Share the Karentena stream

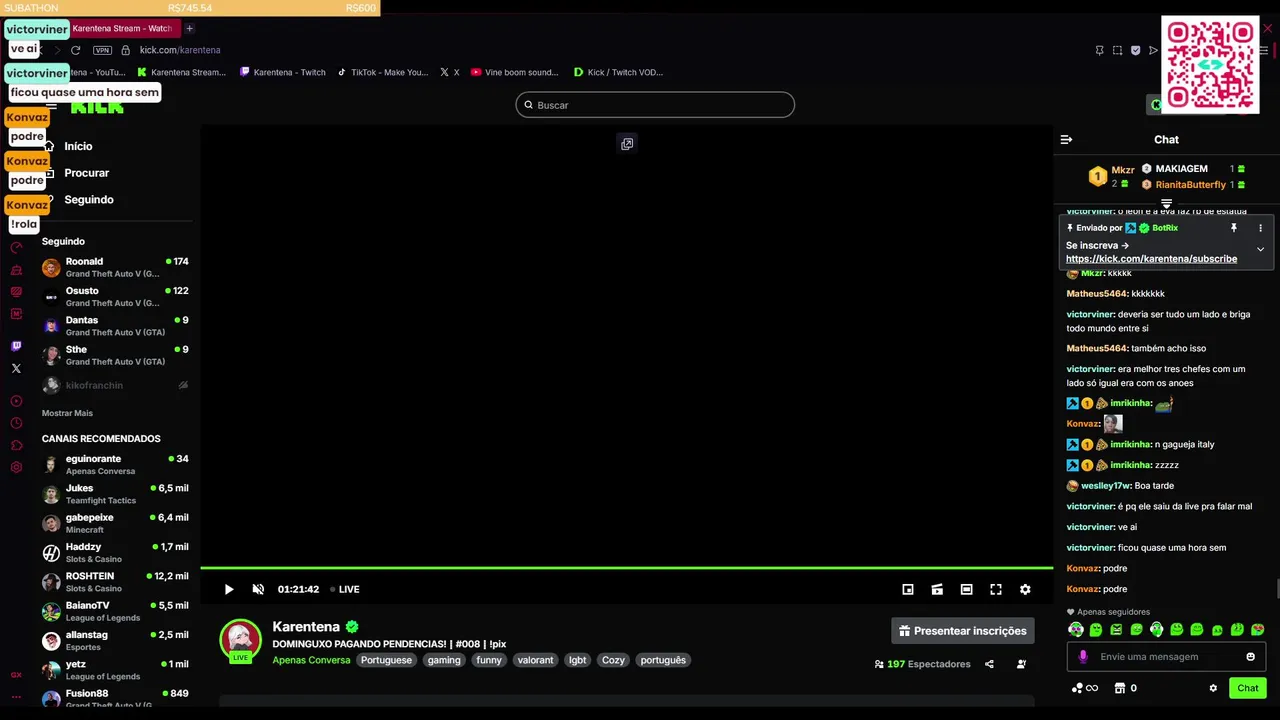coord(989,664)
